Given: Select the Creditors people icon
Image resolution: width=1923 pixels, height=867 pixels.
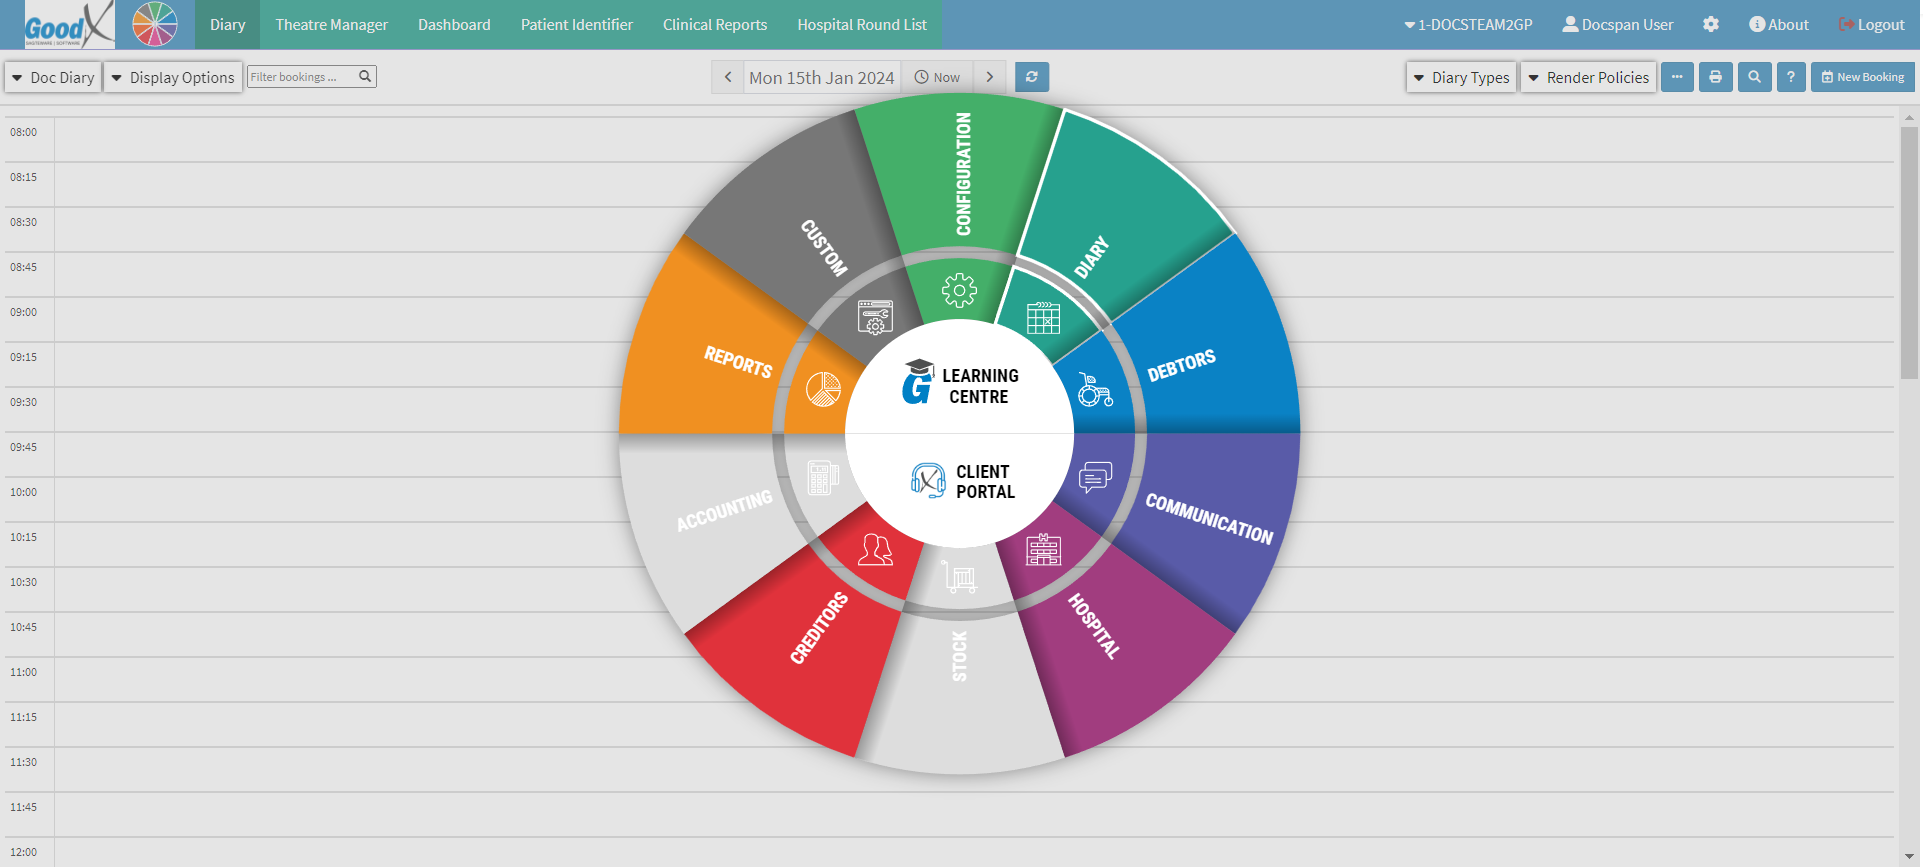Looking at the screenshot, I should (875, 549).
